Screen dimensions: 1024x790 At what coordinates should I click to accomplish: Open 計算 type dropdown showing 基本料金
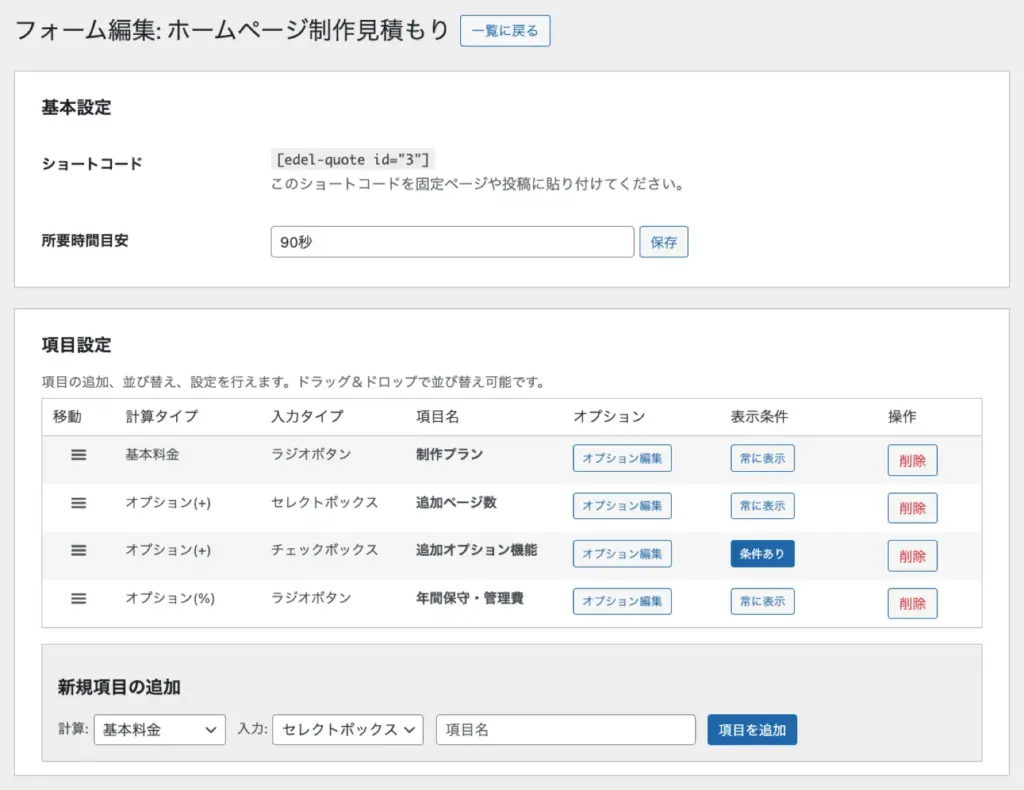pyautogui.click(x=159, y=730)
